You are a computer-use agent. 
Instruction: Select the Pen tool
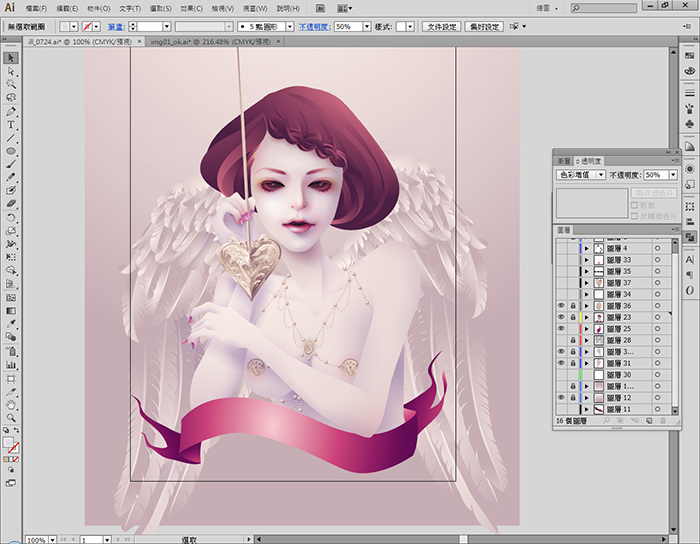11,111
